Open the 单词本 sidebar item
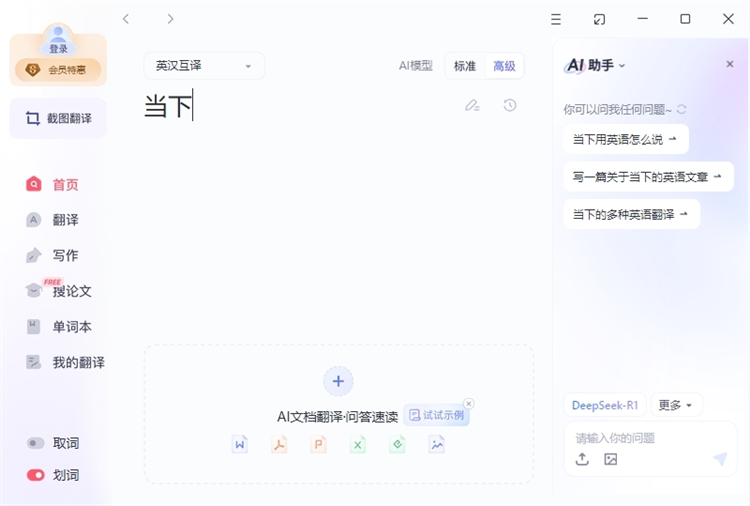 58,327
